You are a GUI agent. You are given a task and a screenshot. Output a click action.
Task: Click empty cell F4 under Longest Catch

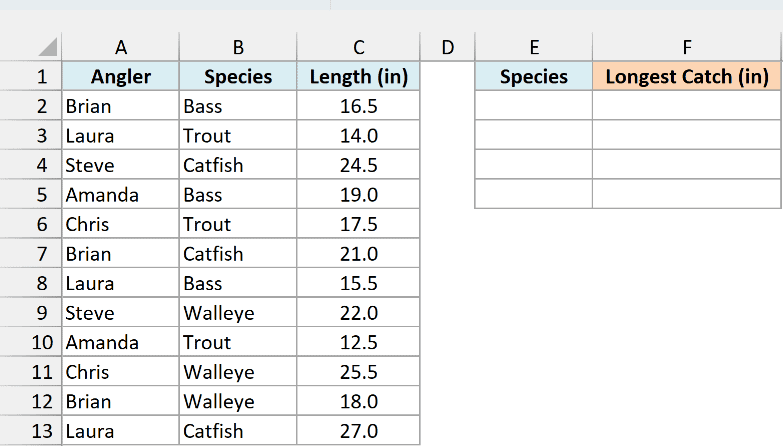coord(687,165)
